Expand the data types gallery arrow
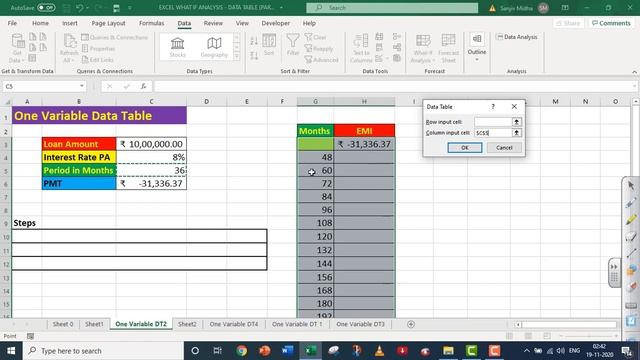 (237, 57)
